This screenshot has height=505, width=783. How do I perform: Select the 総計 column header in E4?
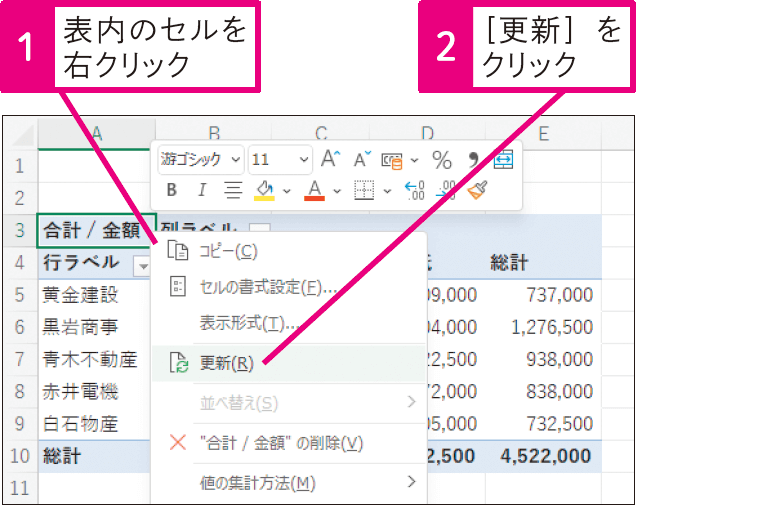(x=509, y=263)
